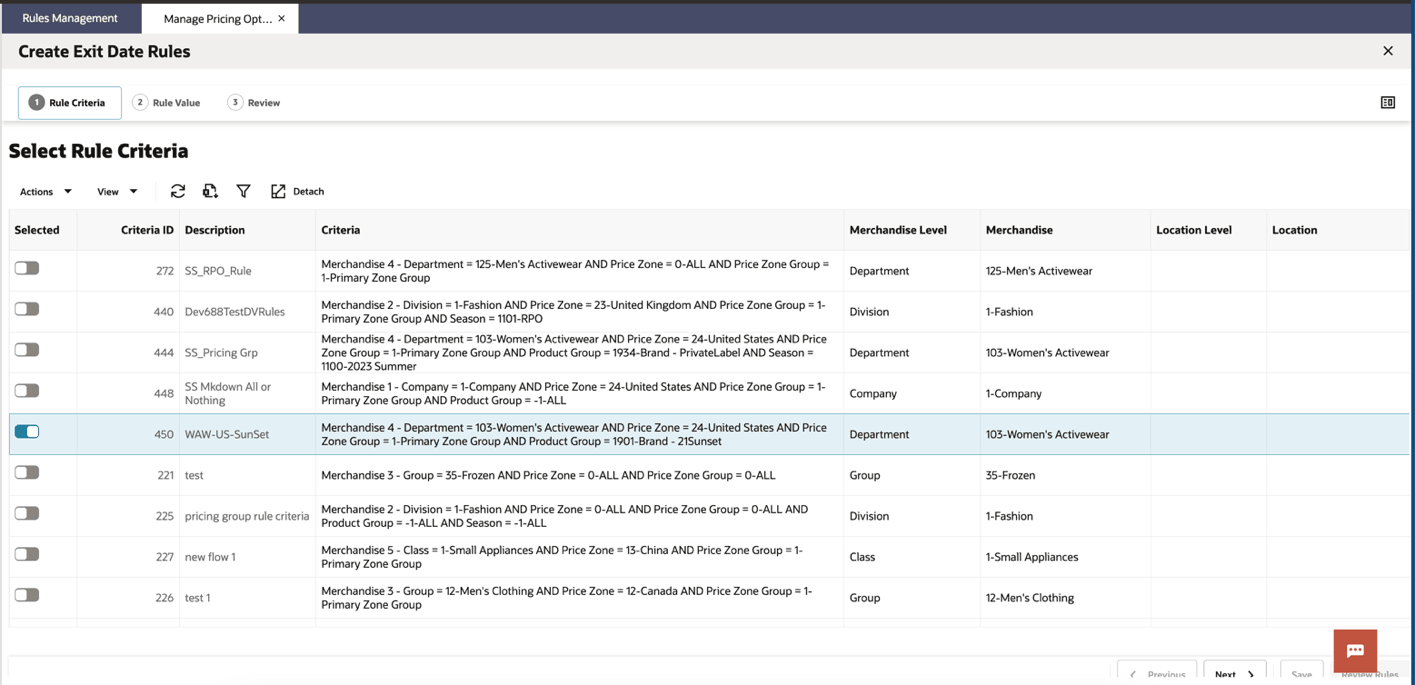Go to step 2 Rule Value

click(167, 102)
